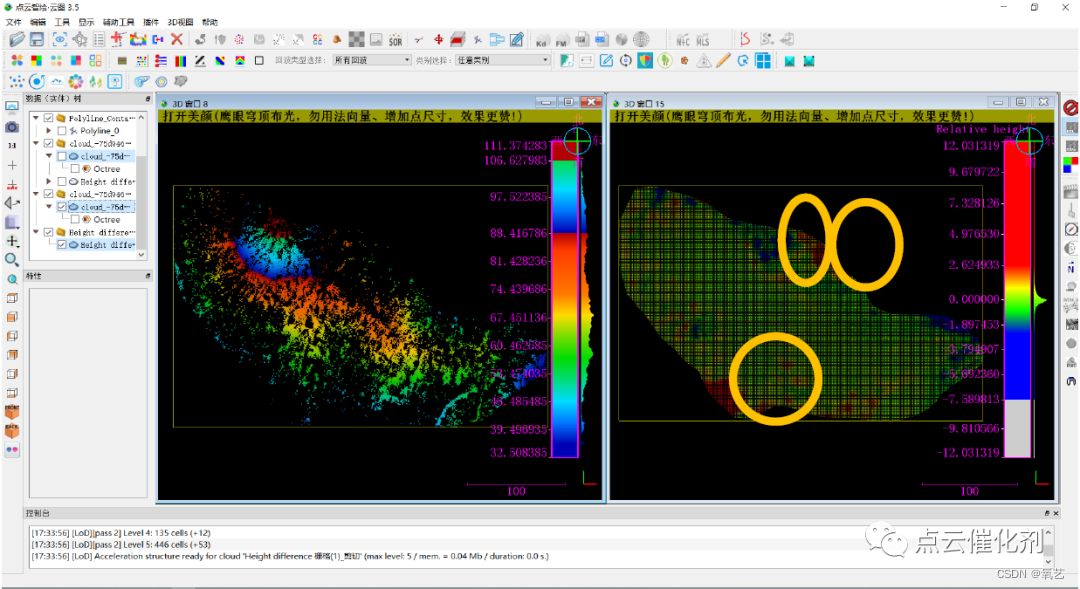Close the 控制台 console panel
The width and height of the screenshot is (1080, 589).
click(1057, 513)
